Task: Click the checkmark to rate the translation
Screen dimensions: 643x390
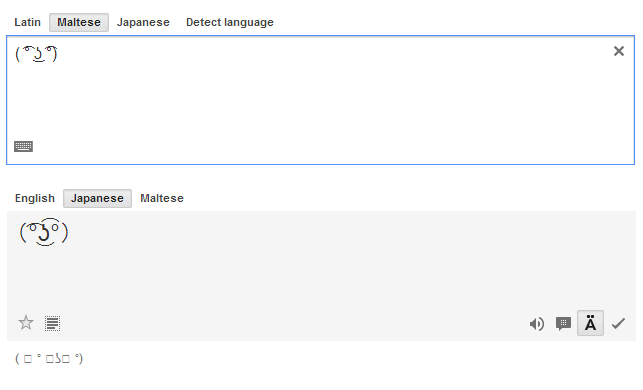Action: (618, 324)
